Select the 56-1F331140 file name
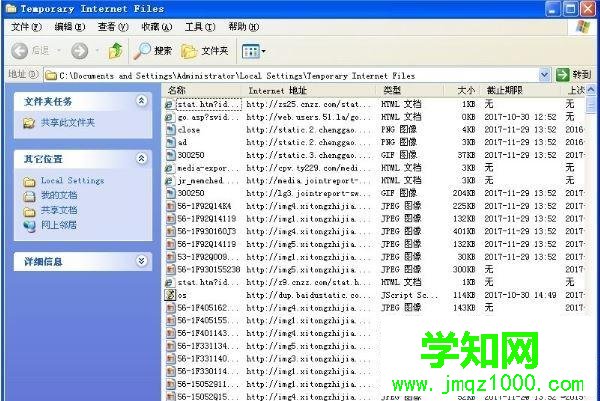The width and height of the screenshot is (600, 401). (x=207, y=359)
